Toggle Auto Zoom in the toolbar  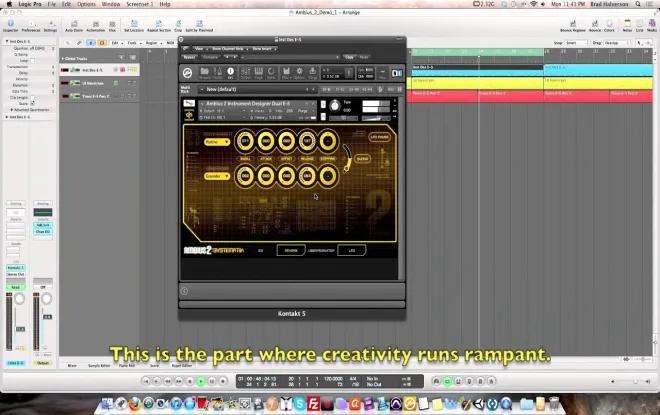(74, 25)
